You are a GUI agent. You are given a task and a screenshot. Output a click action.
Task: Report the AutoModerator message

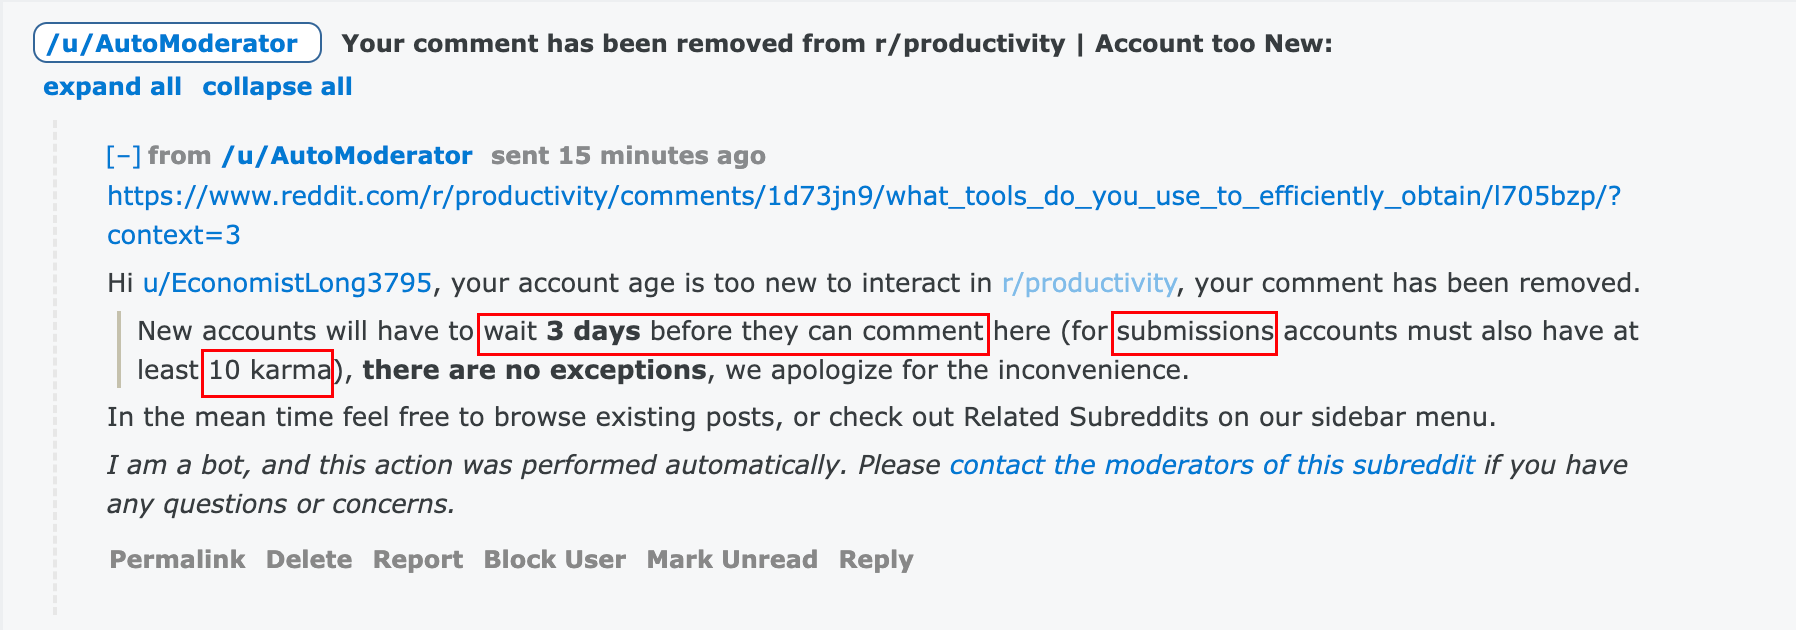tap(418, 560)
